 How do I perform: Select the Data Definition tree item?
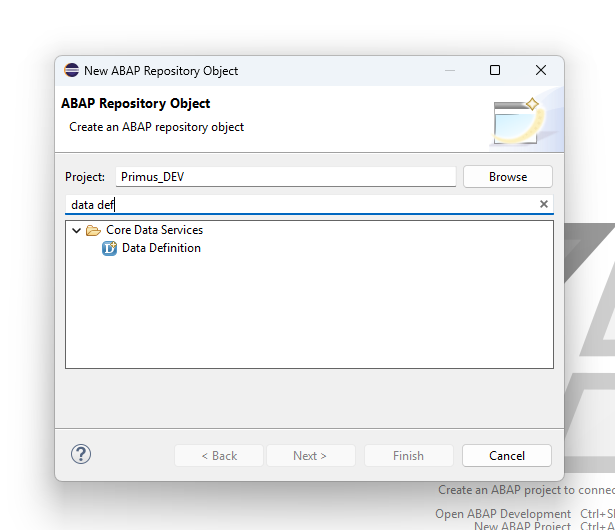click(161, 248)
